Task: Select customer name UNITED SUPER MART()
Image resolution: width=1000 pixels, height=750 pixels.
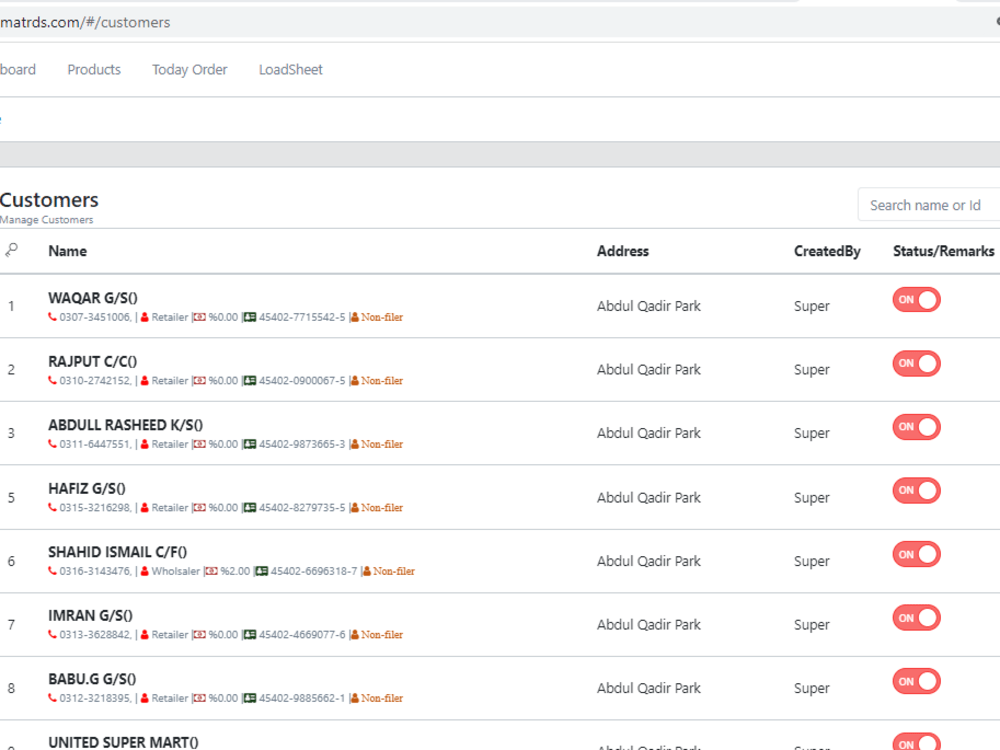Action: (x=123, y=742)
